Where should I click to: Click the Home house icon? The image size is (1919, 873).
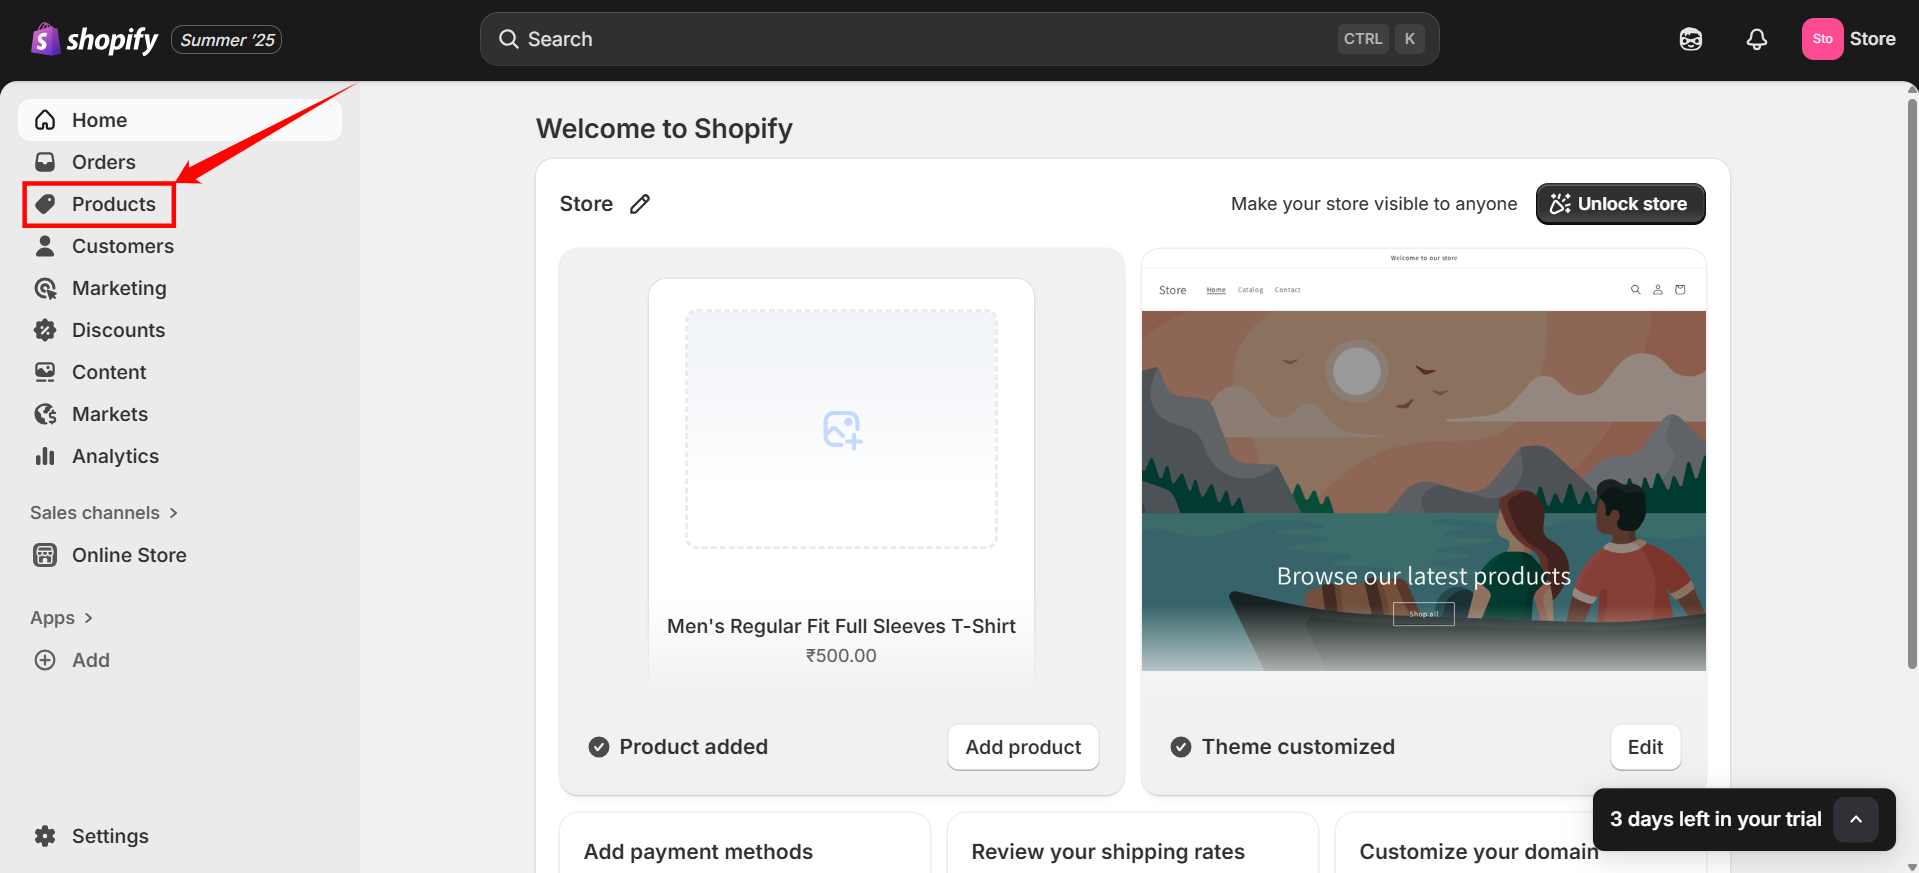coord(45,120)
